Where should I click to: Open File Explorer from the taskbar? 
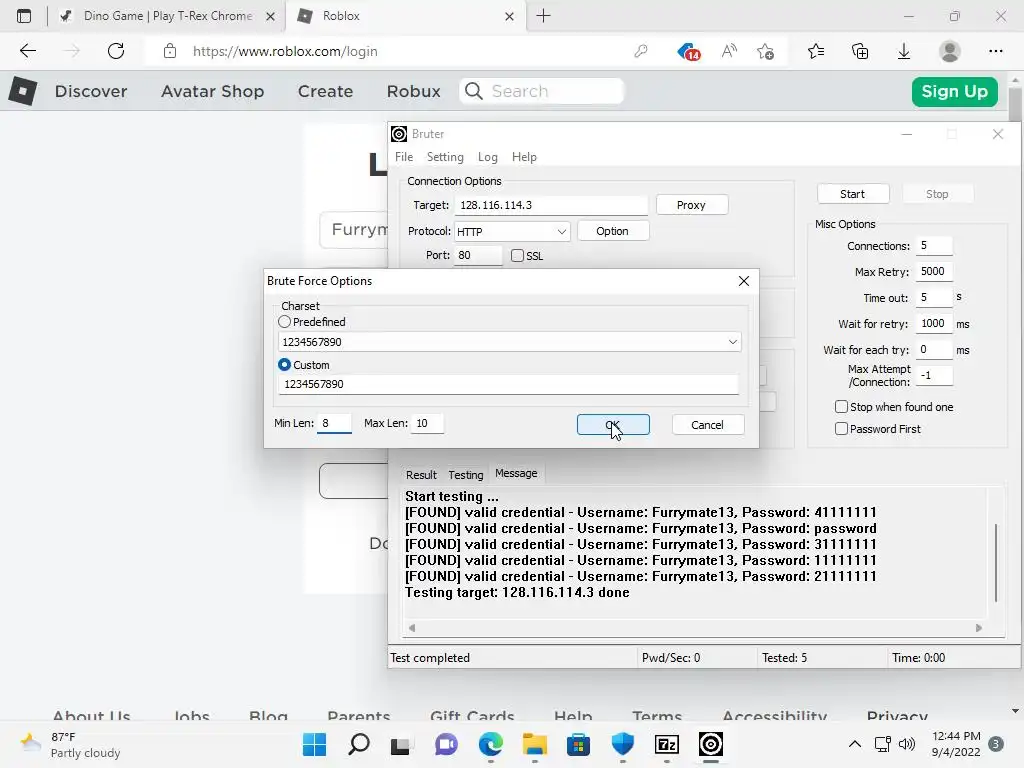(534, 744)
